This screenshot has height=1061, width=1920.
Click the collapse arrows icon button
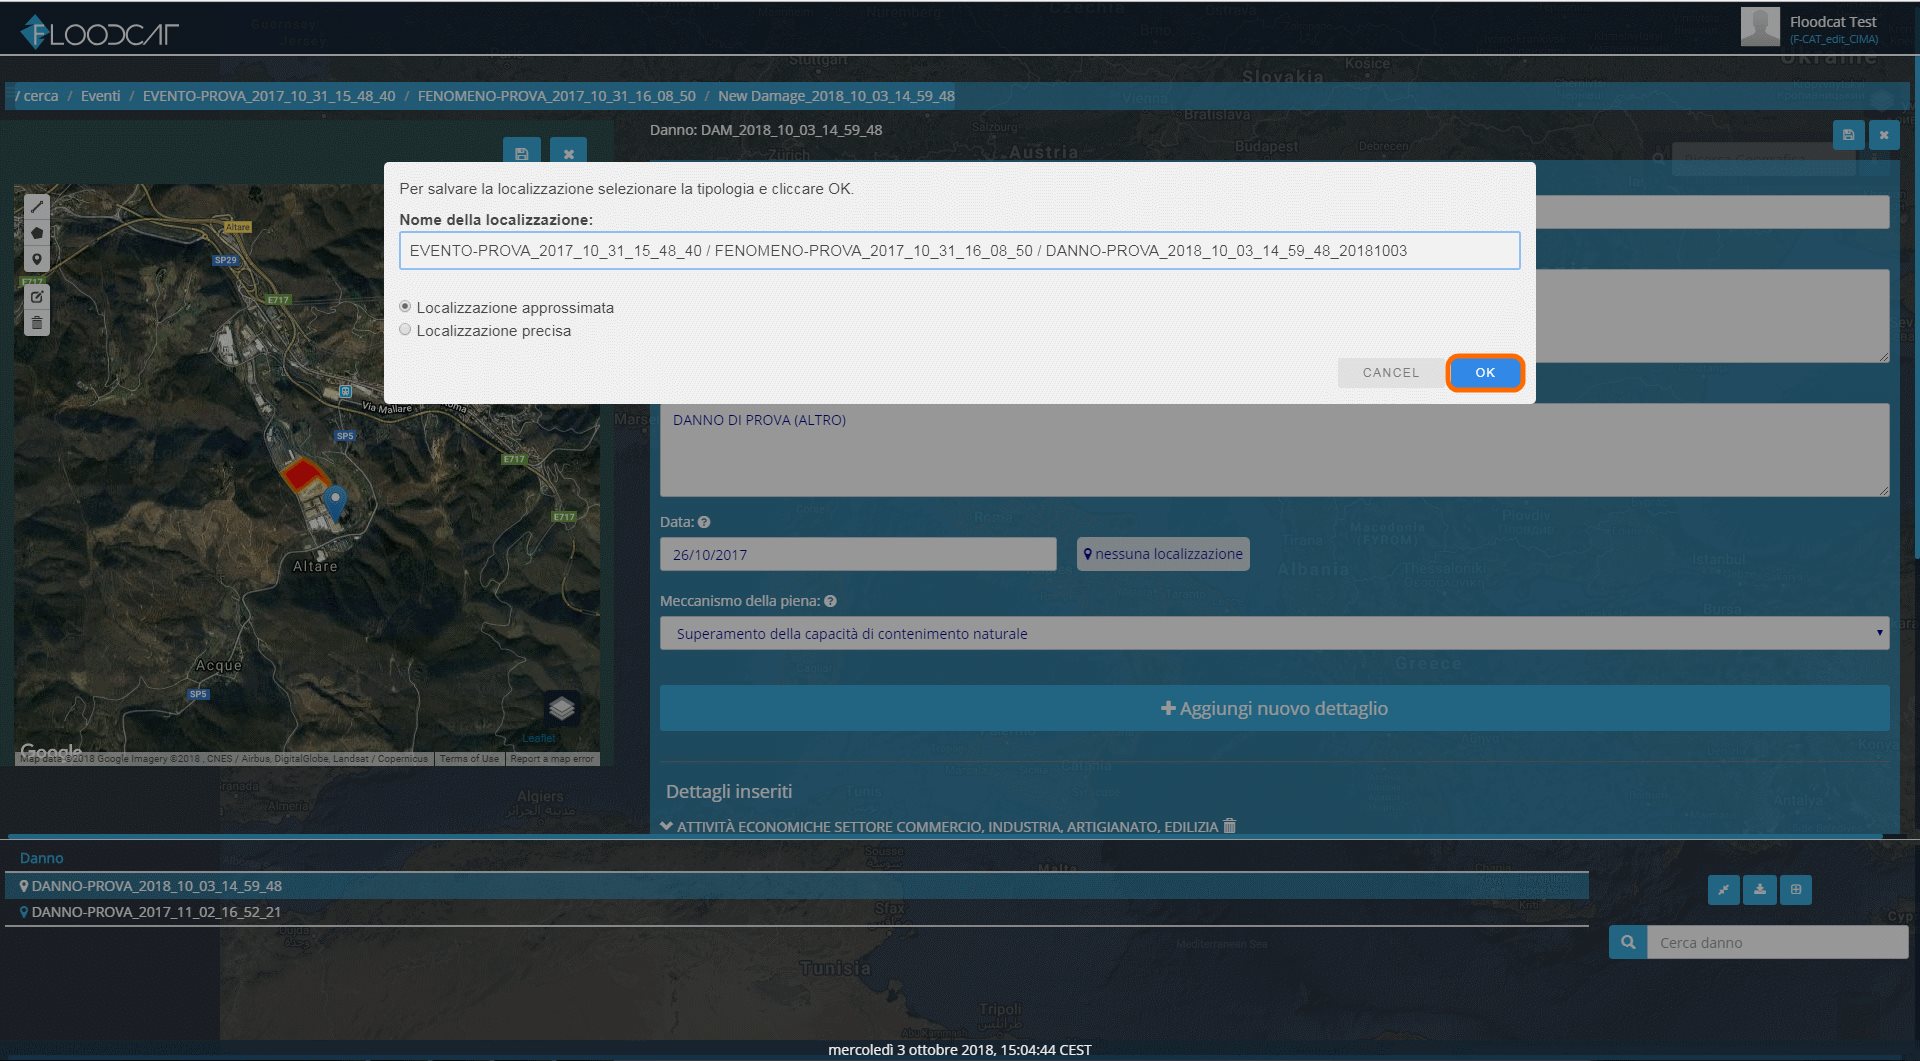click(1723, 889)
